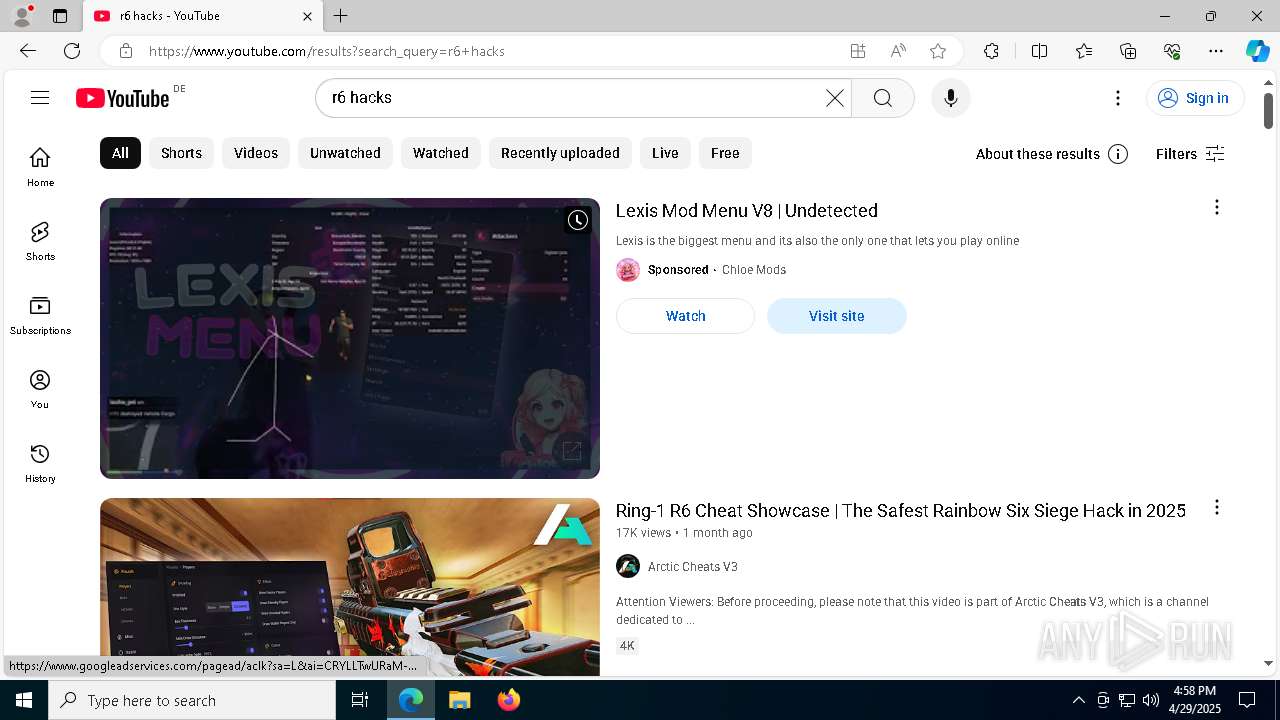Click Arctic Cheats V3 channel avatar

point(628,566)
